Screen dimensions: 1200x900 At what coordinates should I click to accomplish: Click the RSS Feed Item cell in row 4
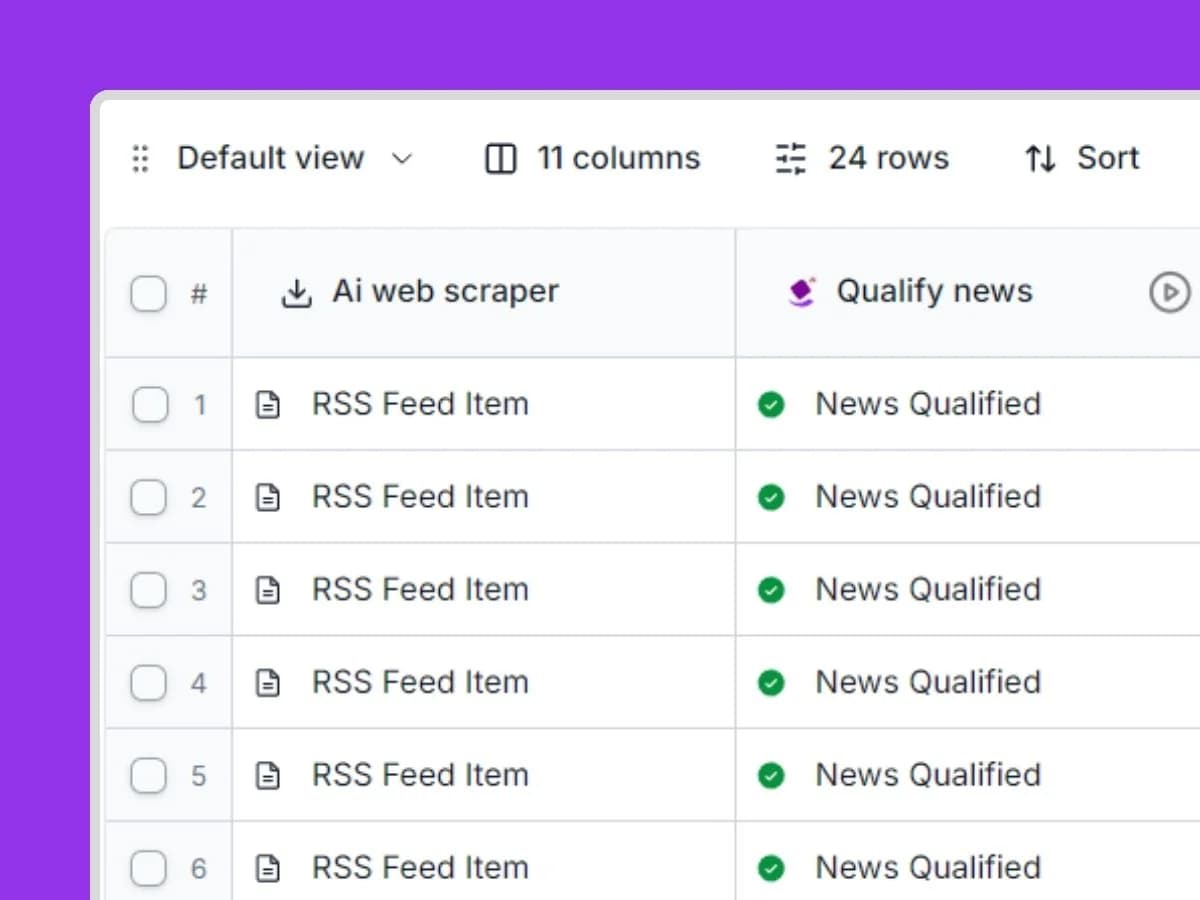(420, 682)
